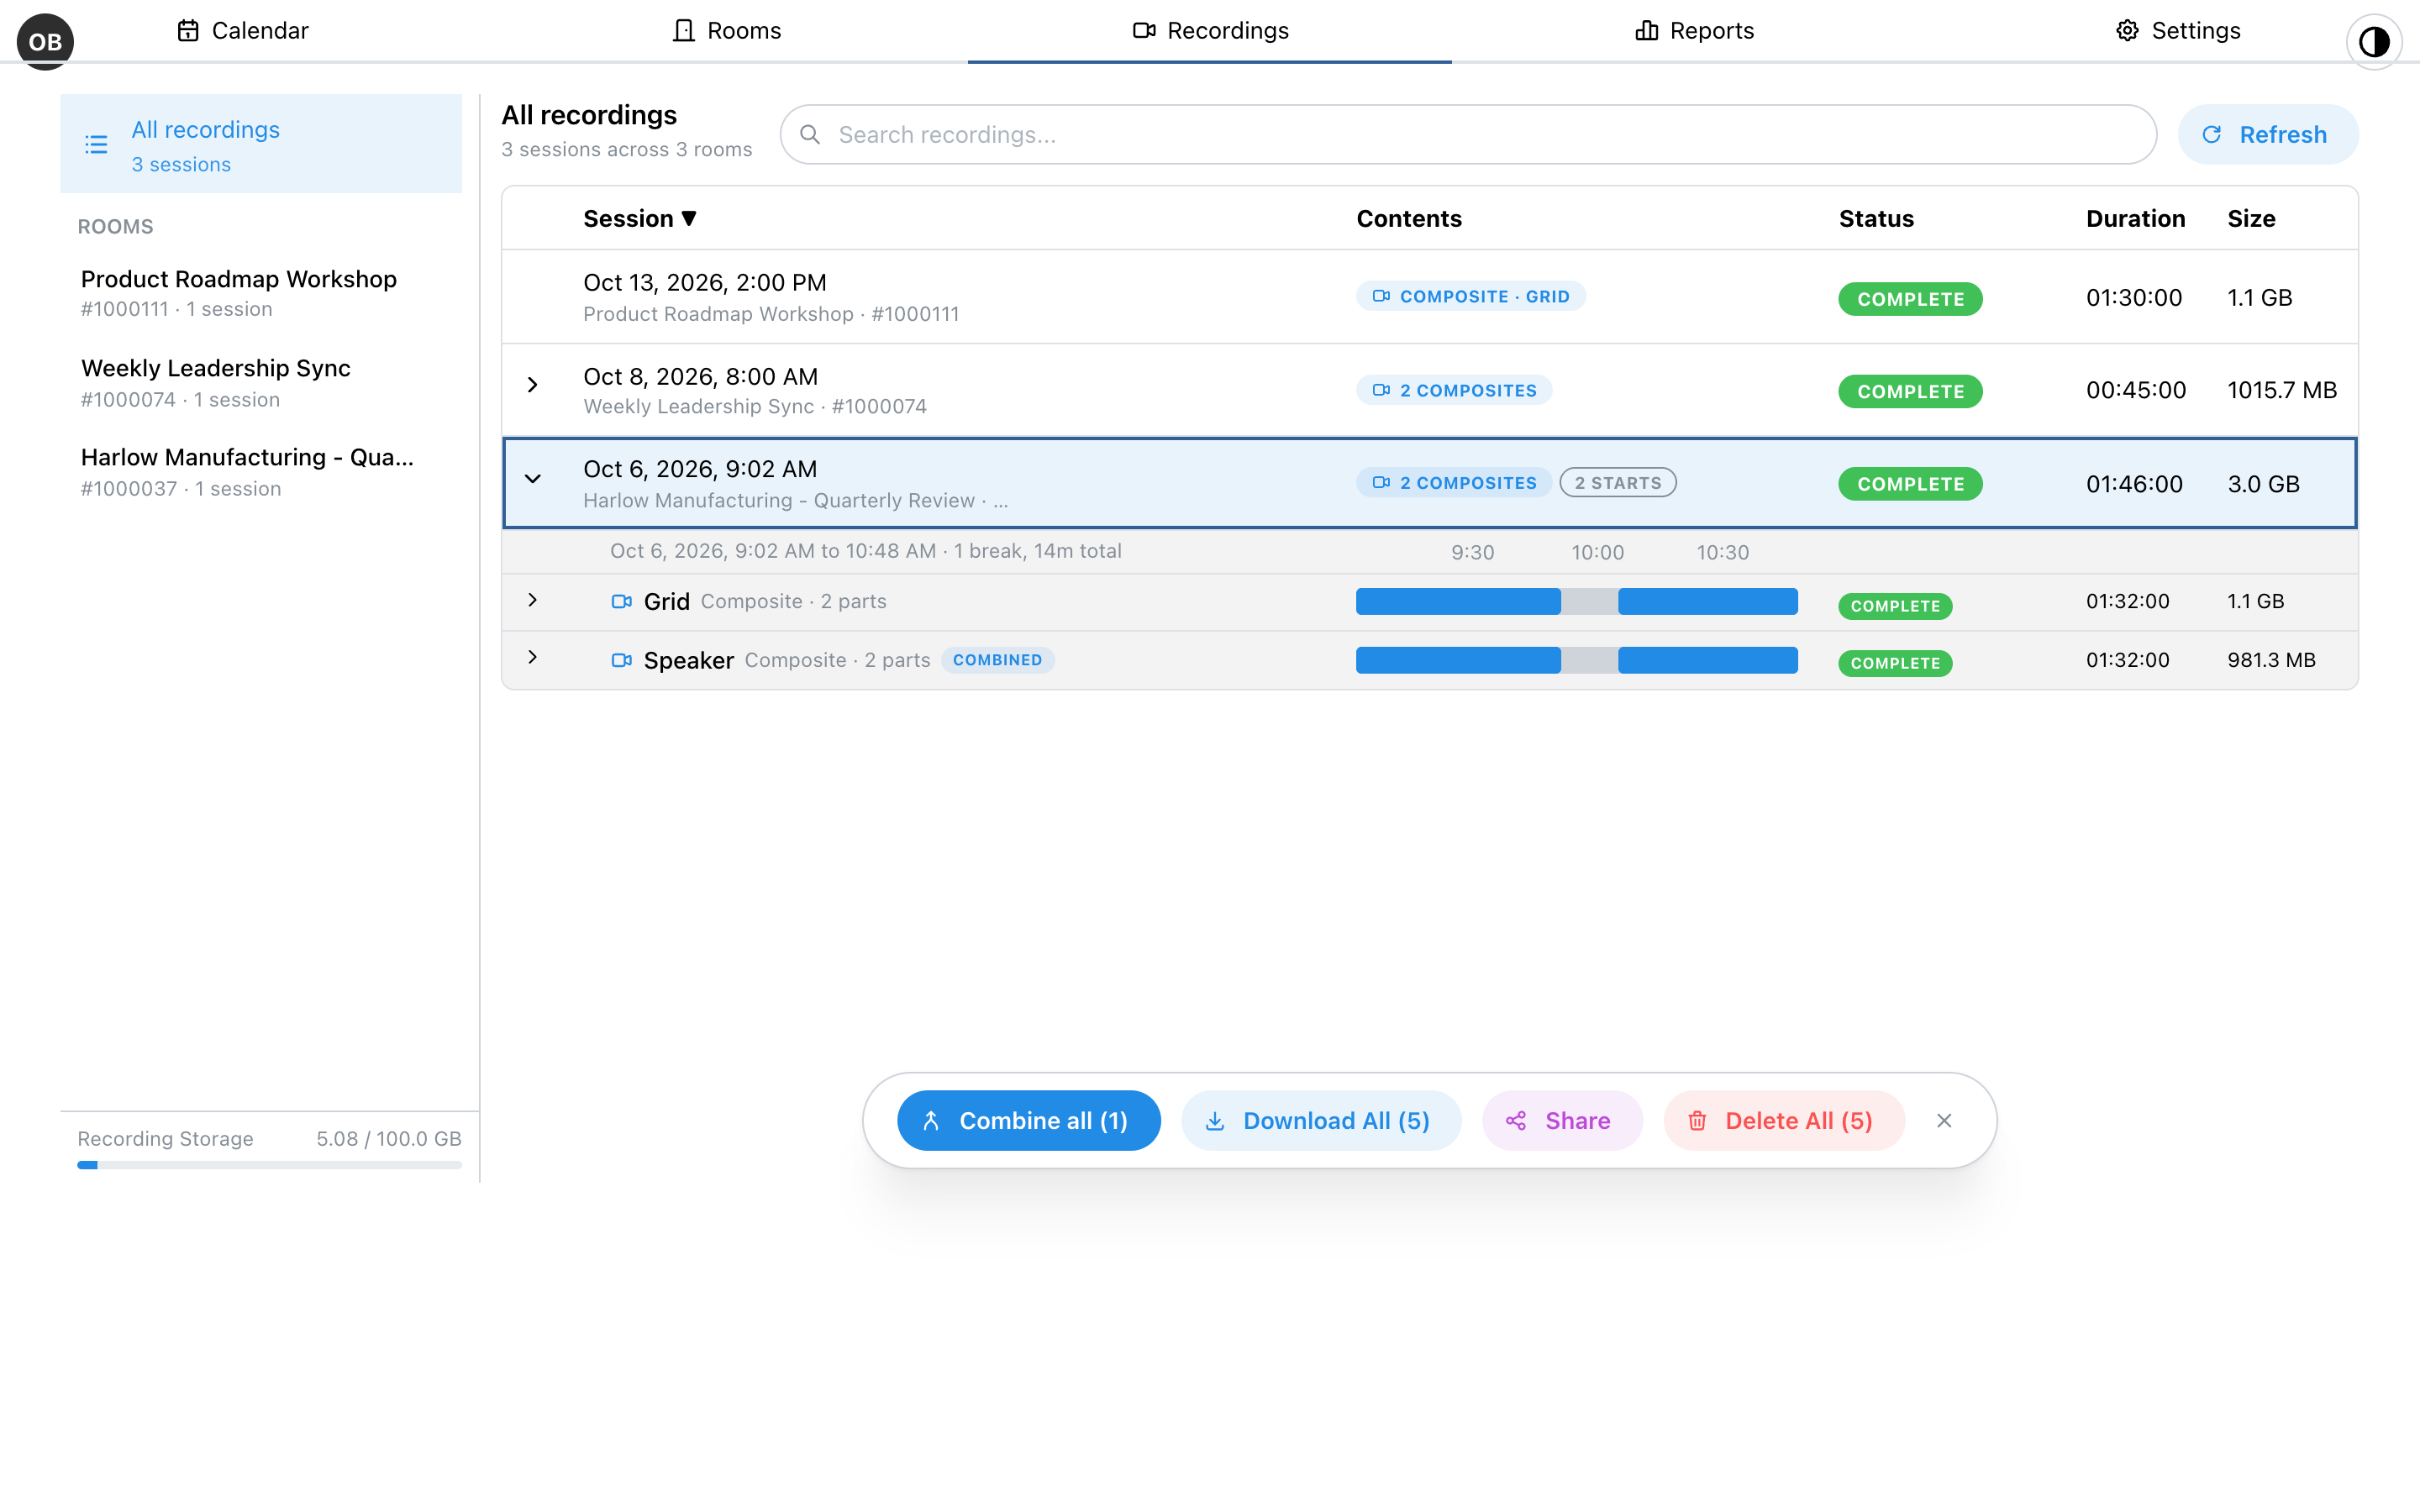Image resolution: width=2420 pixels, height=1512 pixels.
Task: Click the Combine all (1) button
Action: [x=1028, y=1121]
